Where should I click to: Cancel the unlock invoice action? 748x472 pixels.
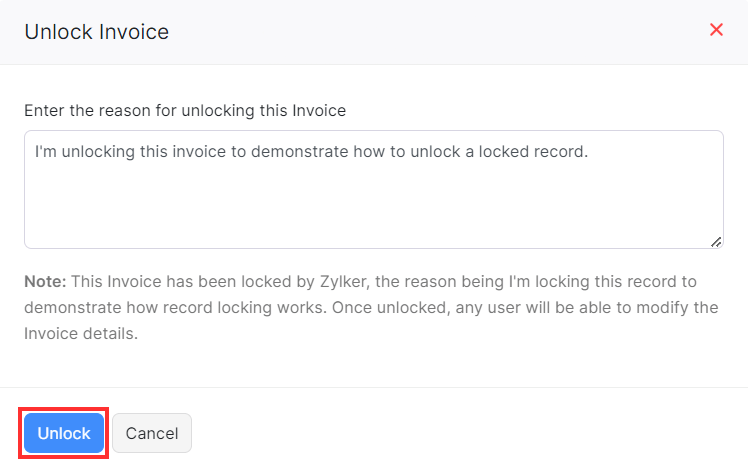pos(152,433)
